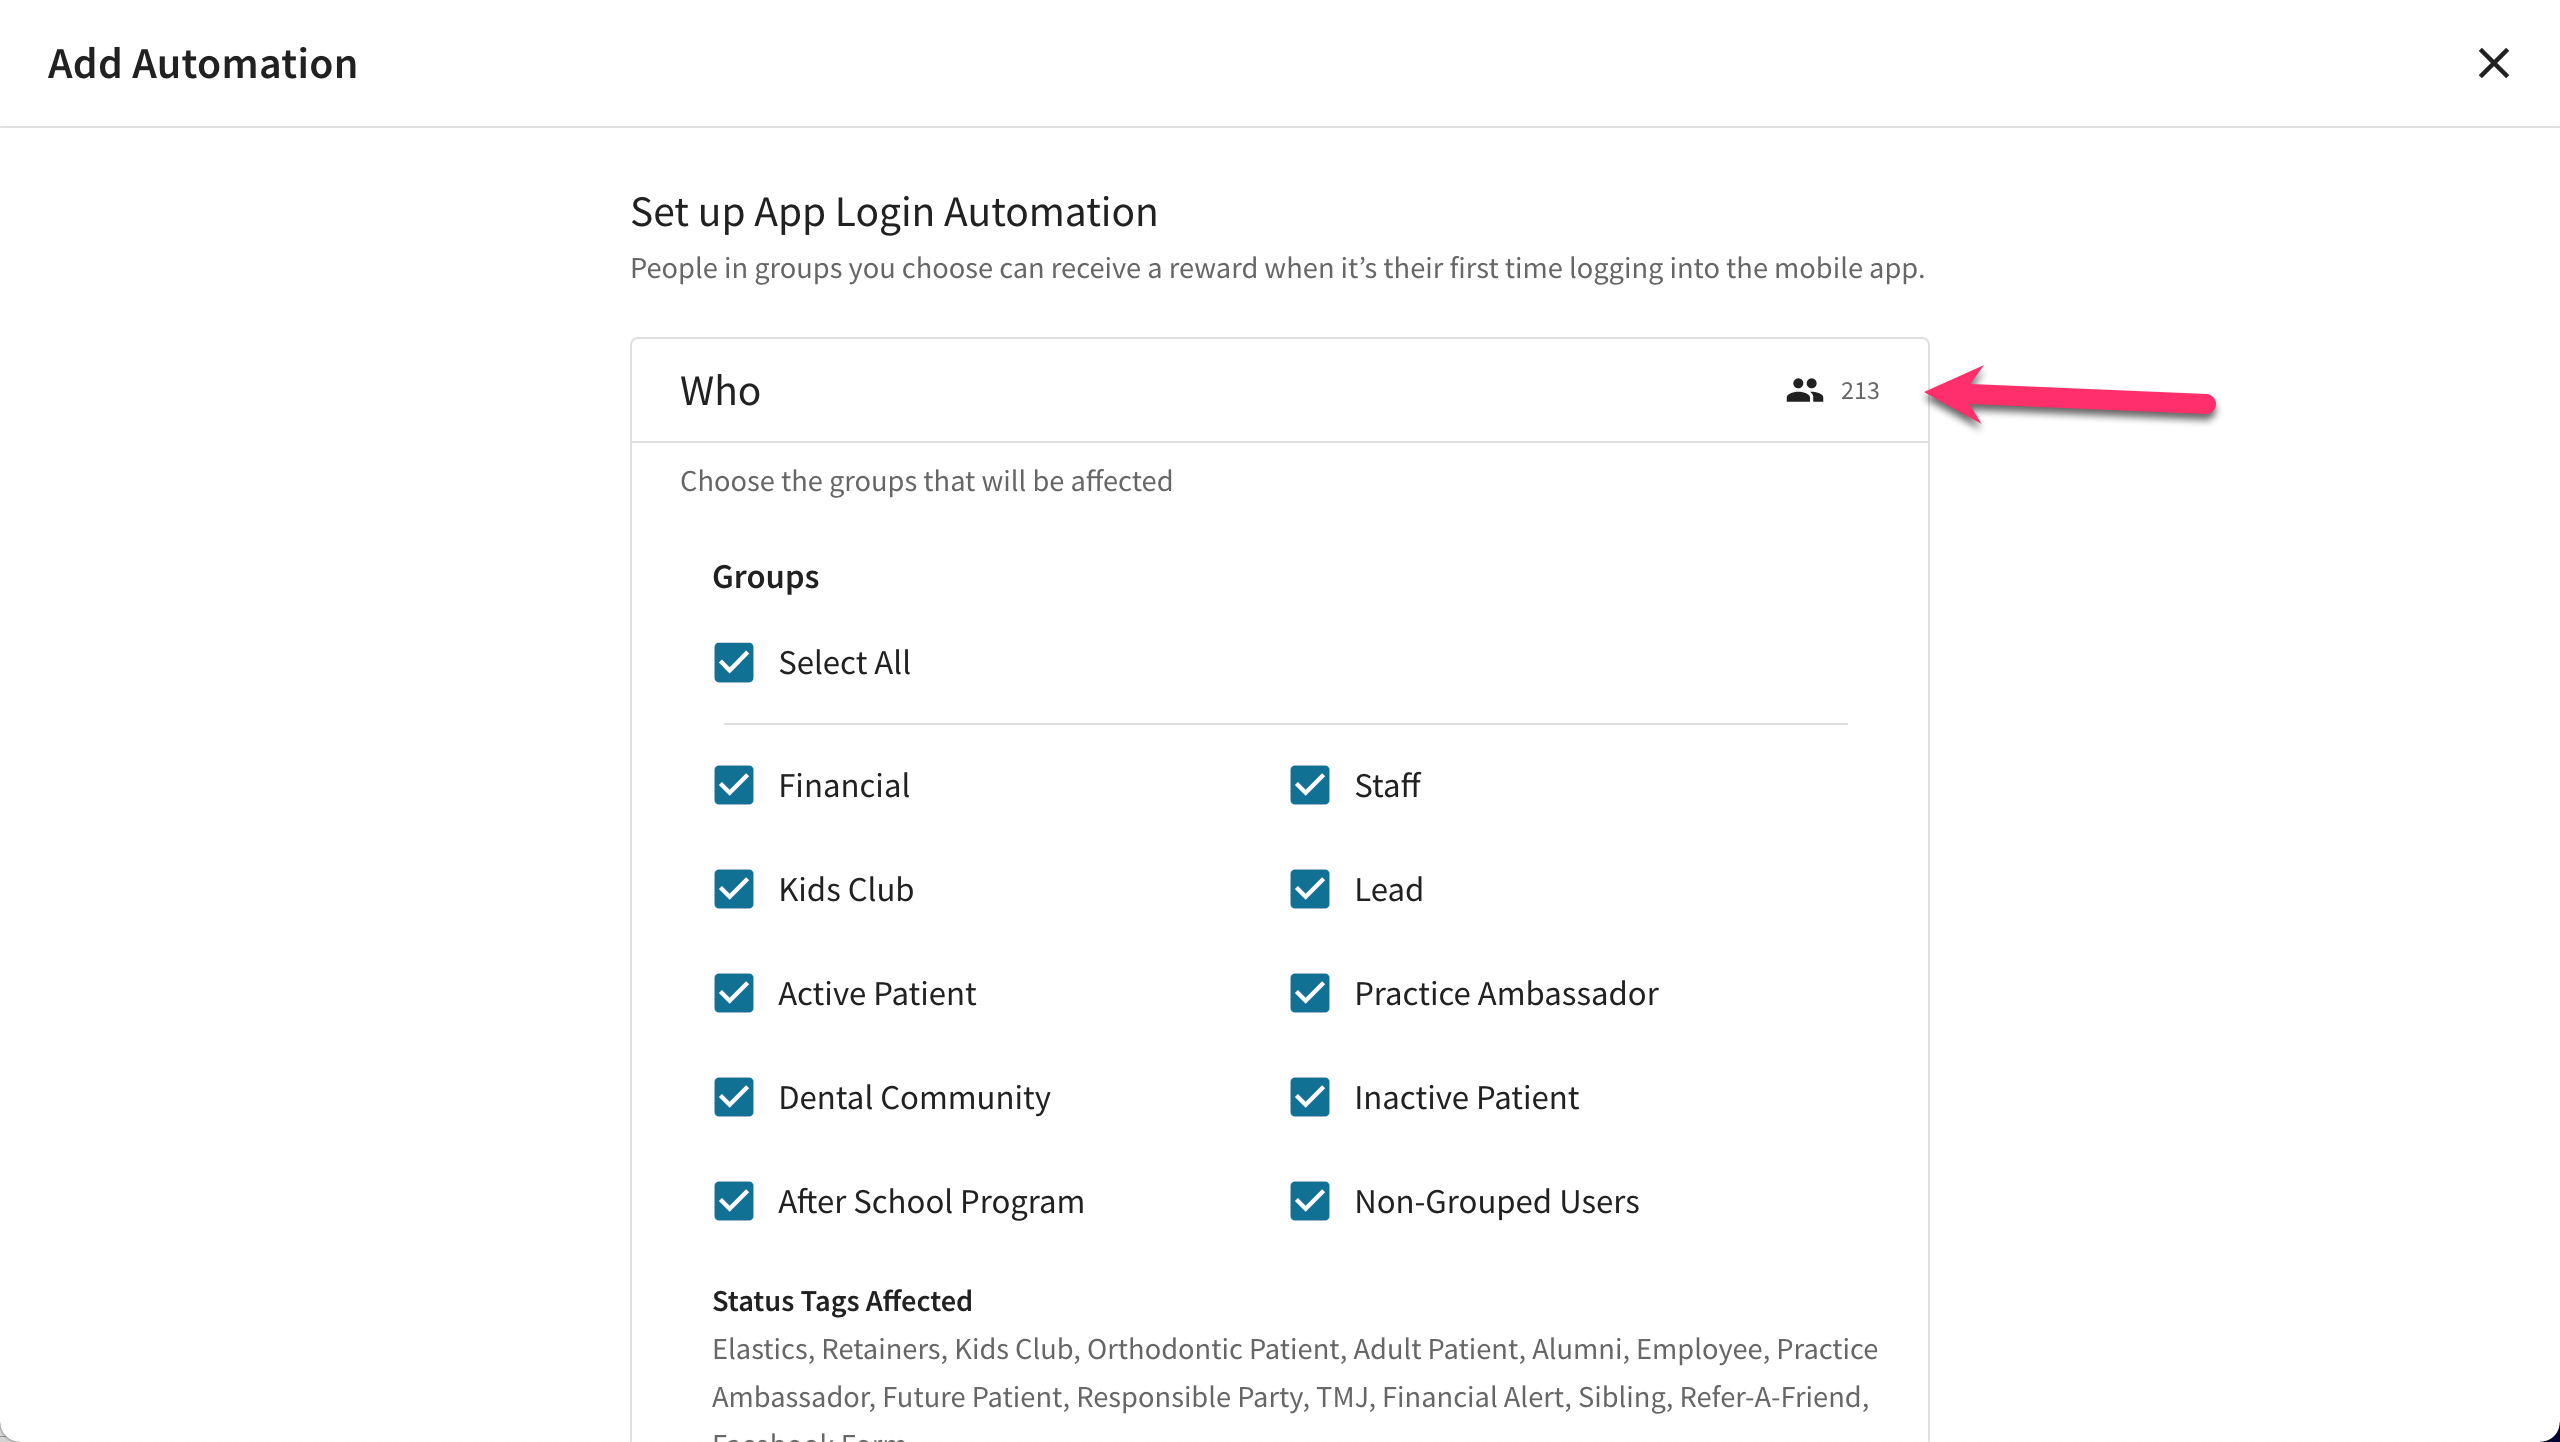The width and height of the screenshot is (2560, 1442).
Task: Uncheck the Lead group checkbox
Action: [x=1310, y=889]
